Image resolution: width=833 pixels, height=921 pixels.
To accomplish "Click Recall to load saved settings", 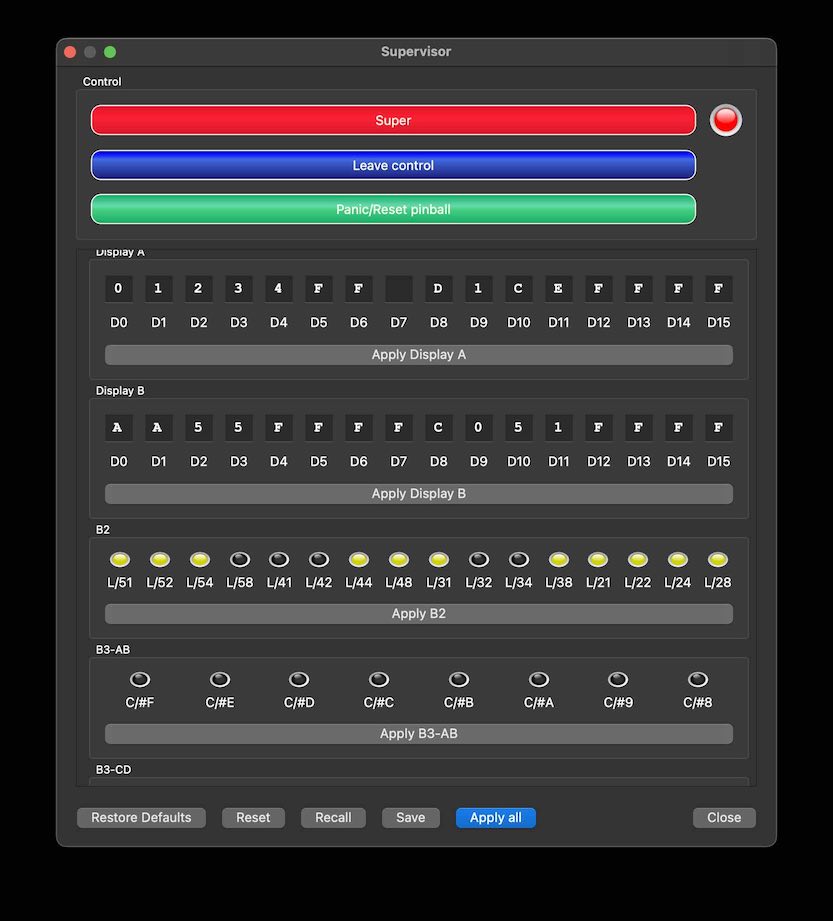I will 333,817.
